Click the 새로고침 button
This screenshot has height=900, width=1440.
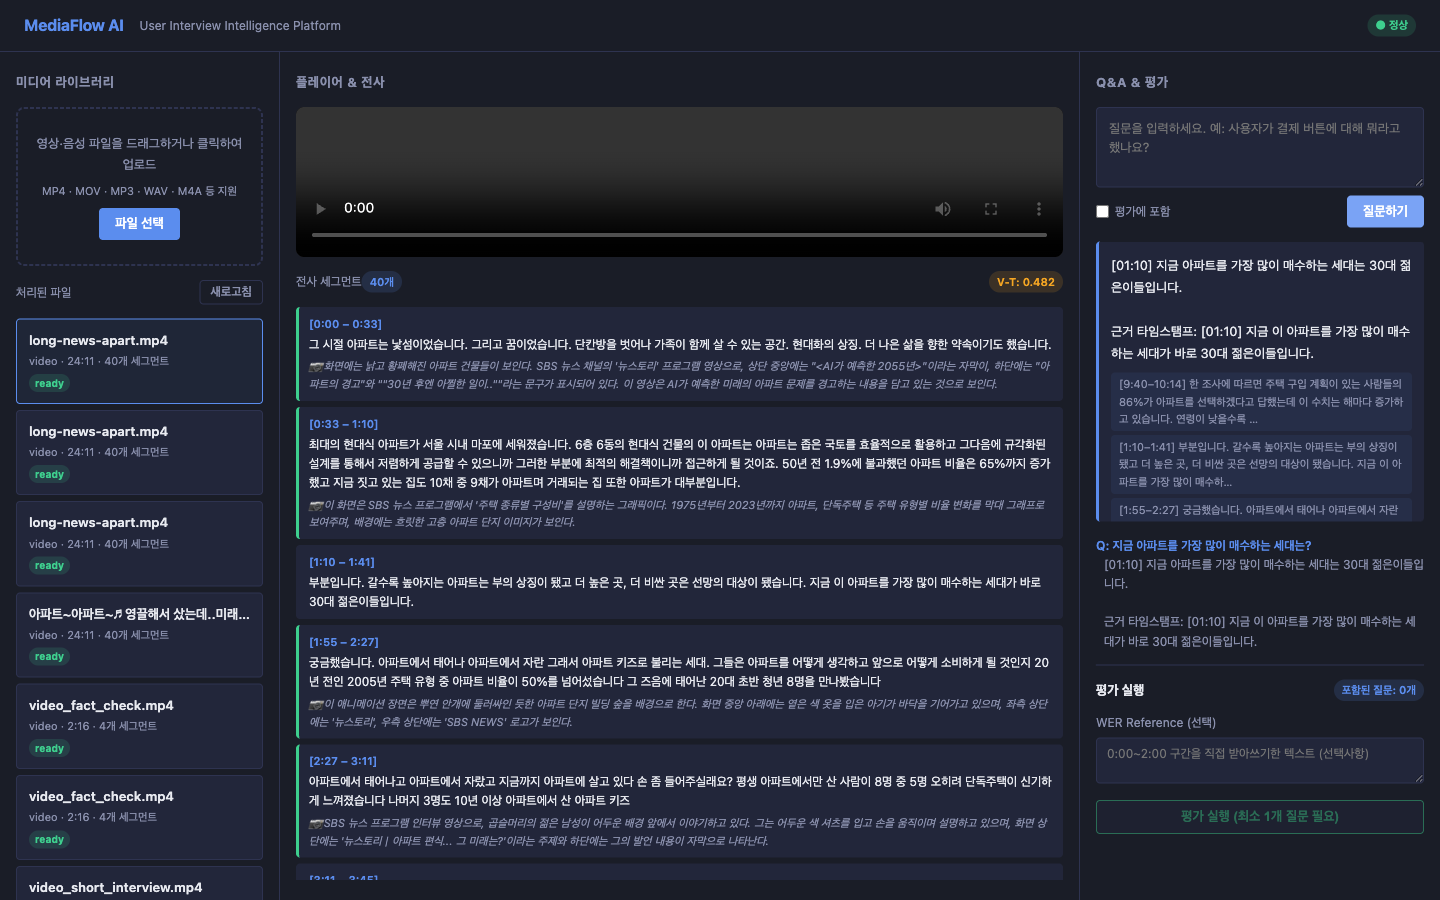tap(231, 292)
